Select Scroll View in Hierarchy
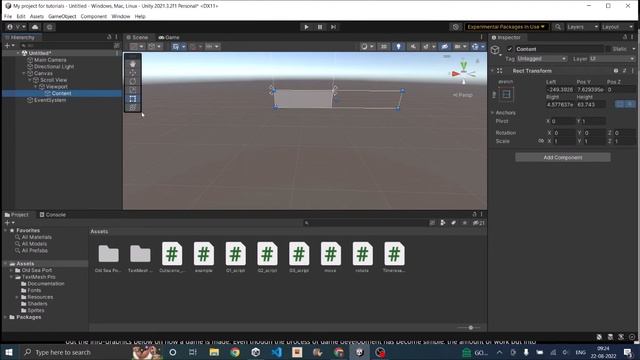 click(53, 80)
